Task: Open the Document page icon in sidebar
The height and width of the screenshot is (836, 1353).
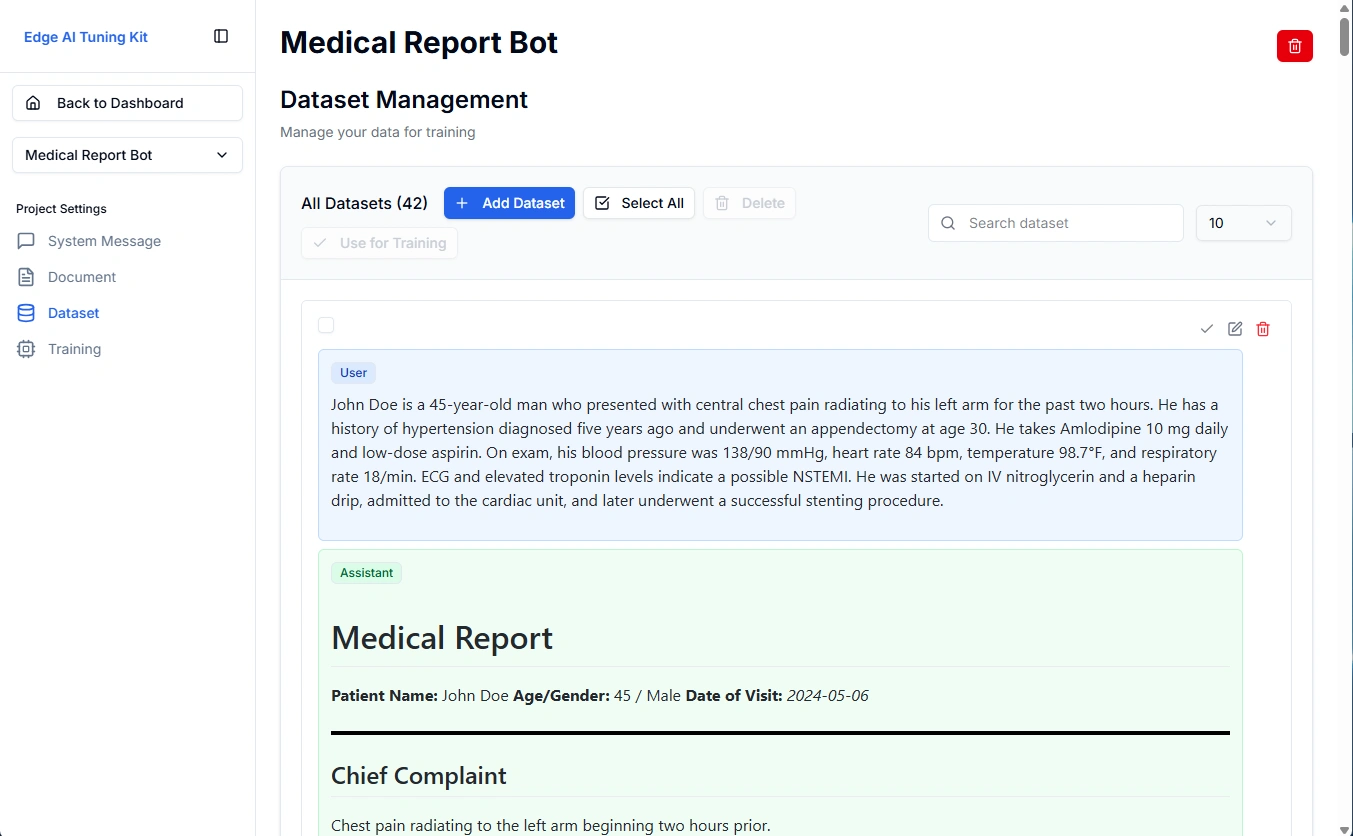Action: click(25, 276)
